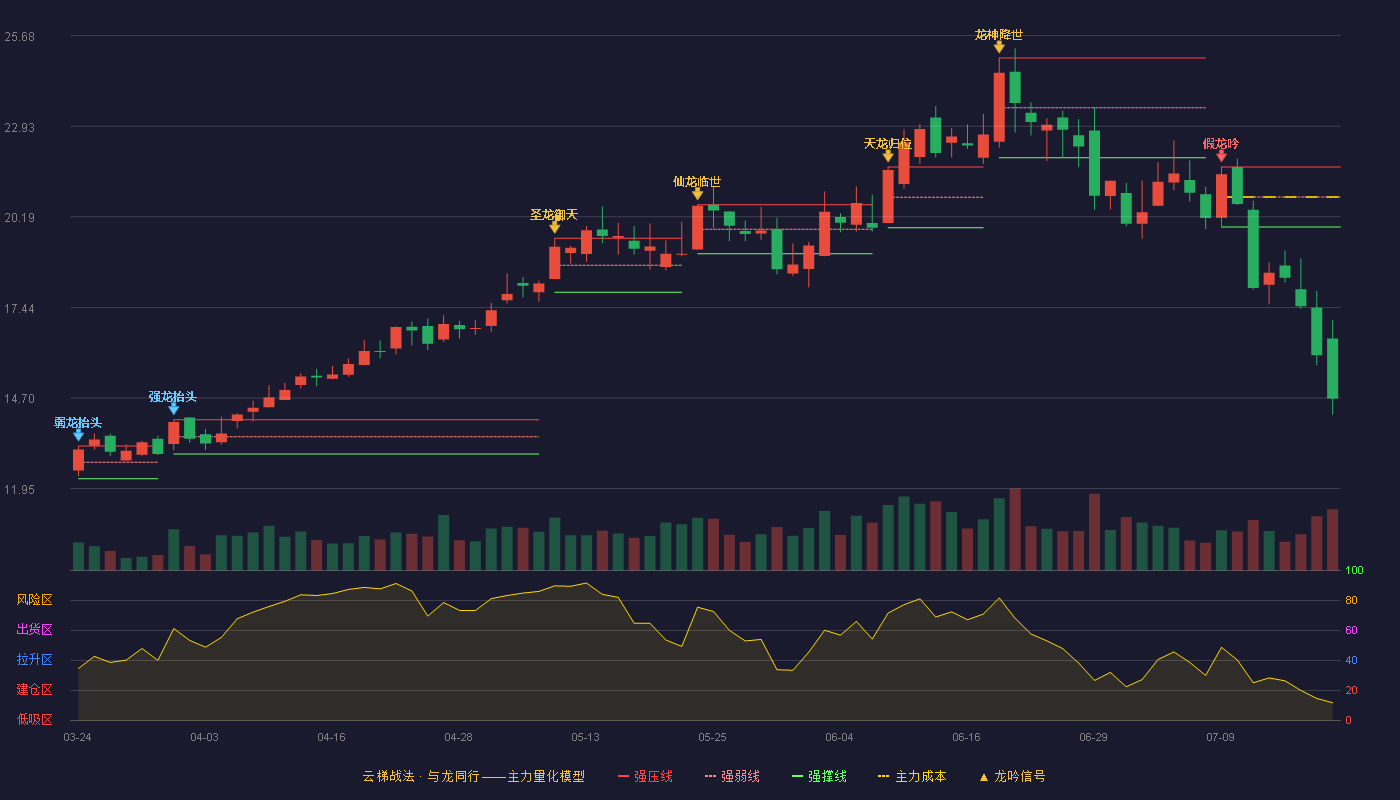
Task: Toggle the 主力成本 legend entry
Action: click(912, 776)
